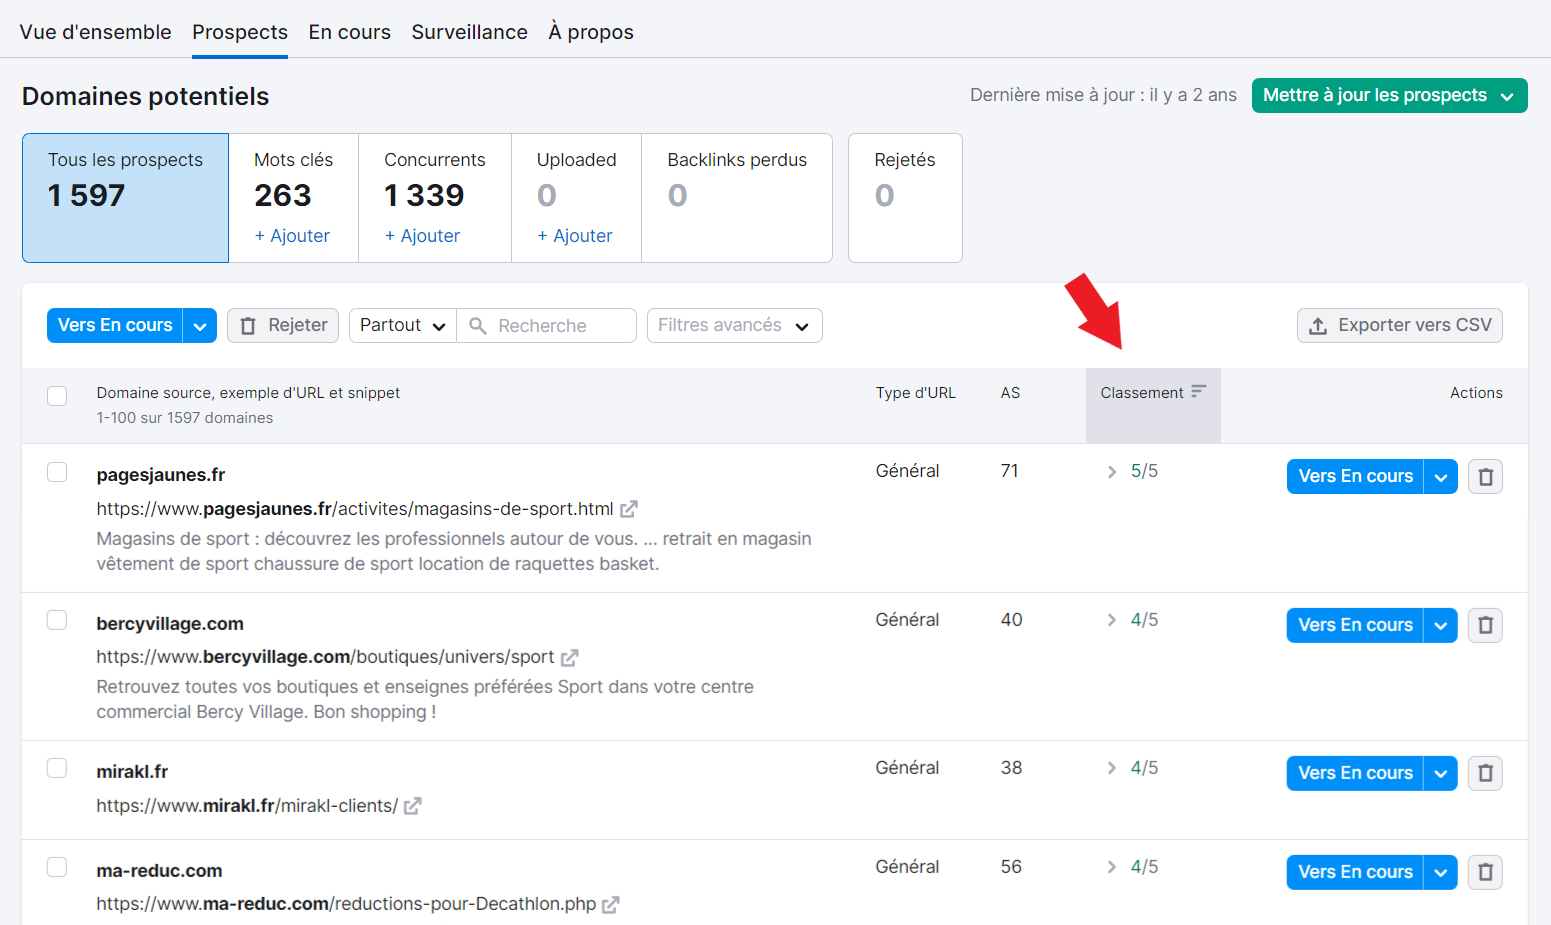
Task: Sort by the Classement column icon
Action: click(1197, 392)
